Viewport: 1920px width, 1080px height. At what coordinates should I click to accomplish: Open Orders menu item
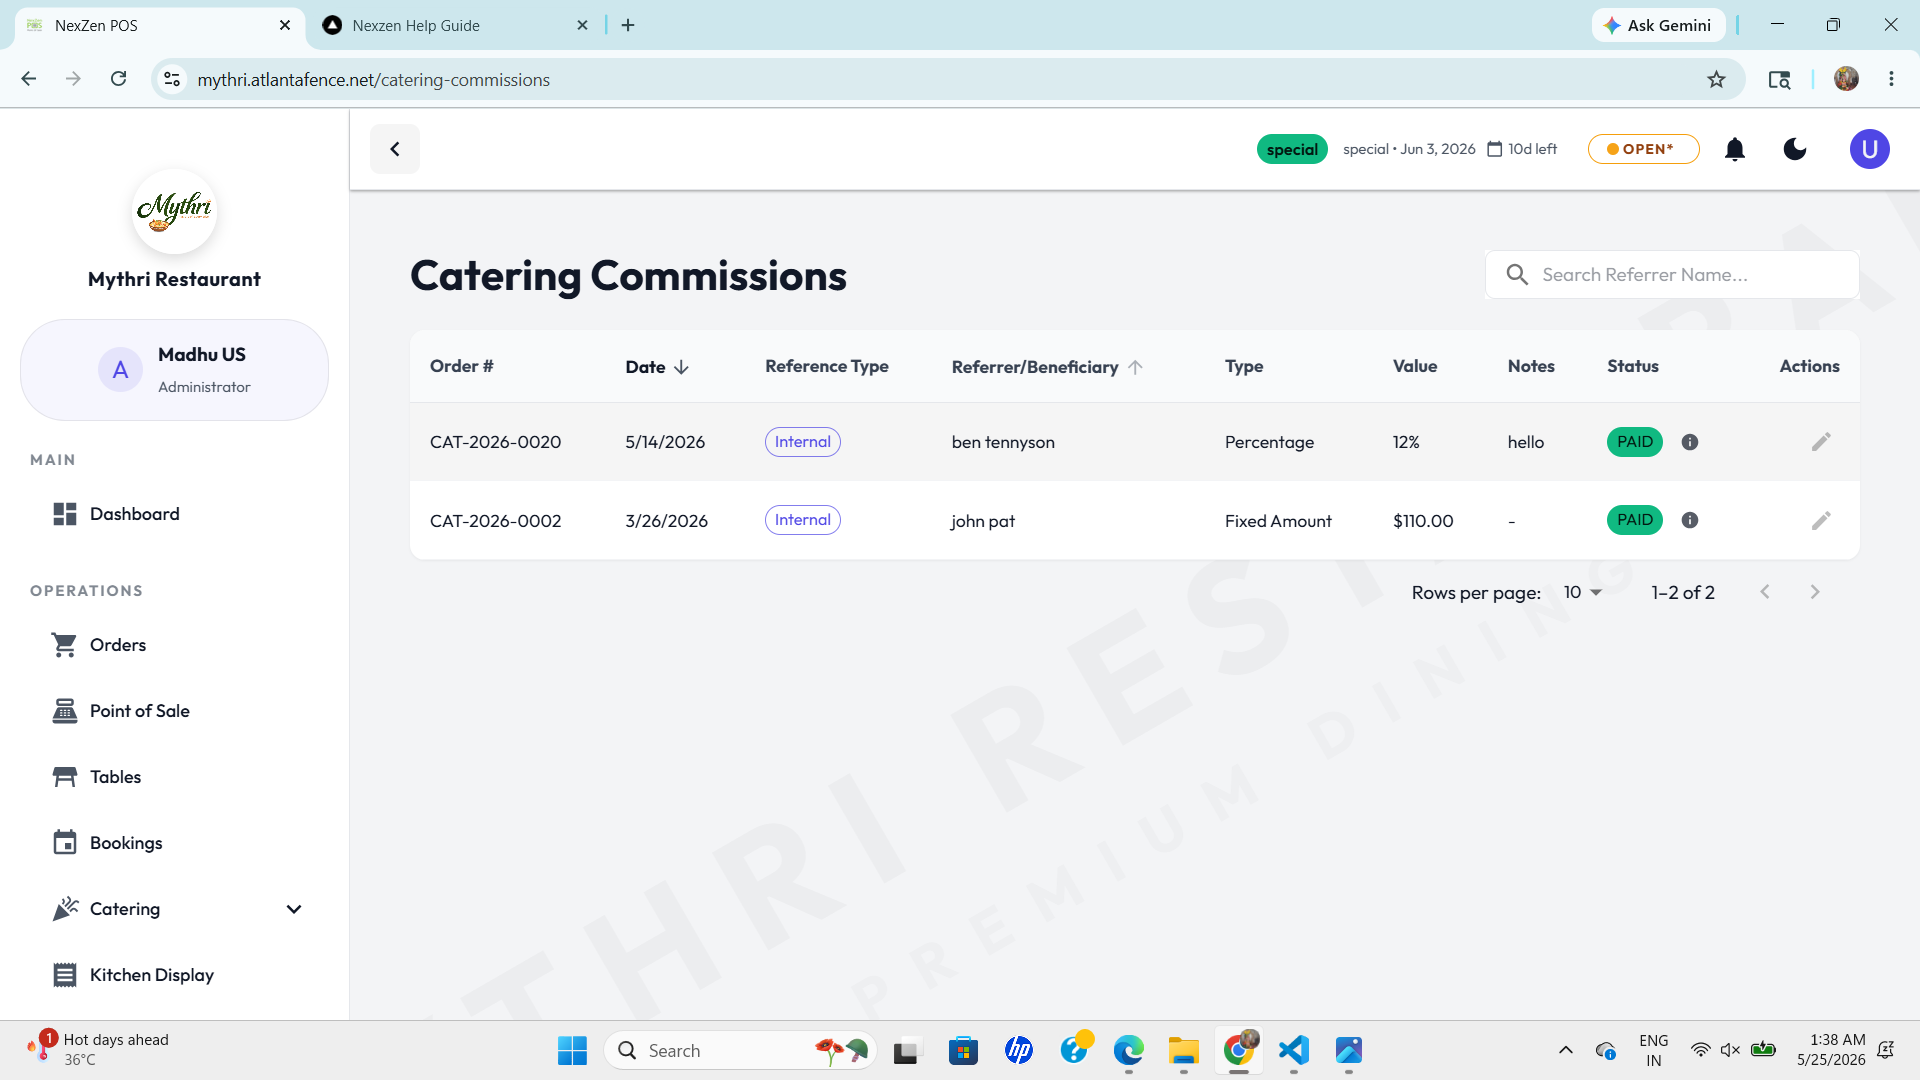click(174, 645)
